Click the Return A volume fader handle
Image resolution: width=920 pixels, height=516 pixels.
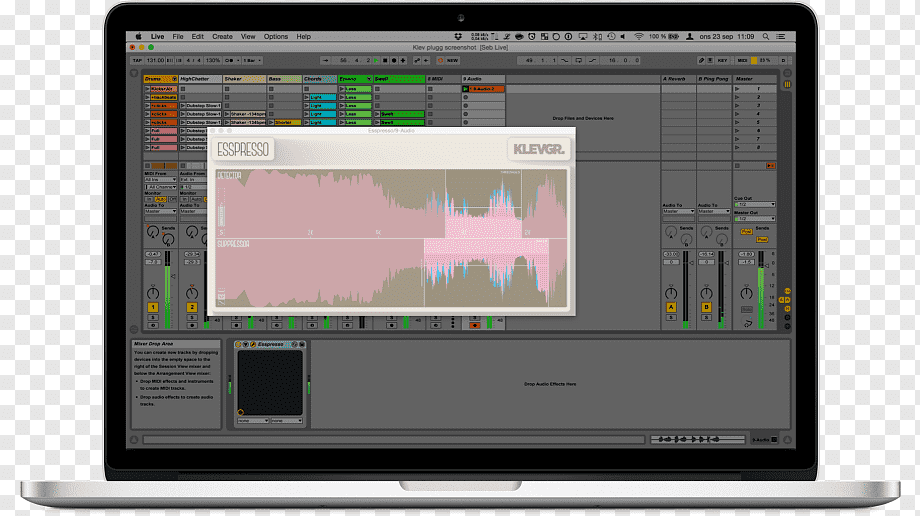[x=691, y=263]
